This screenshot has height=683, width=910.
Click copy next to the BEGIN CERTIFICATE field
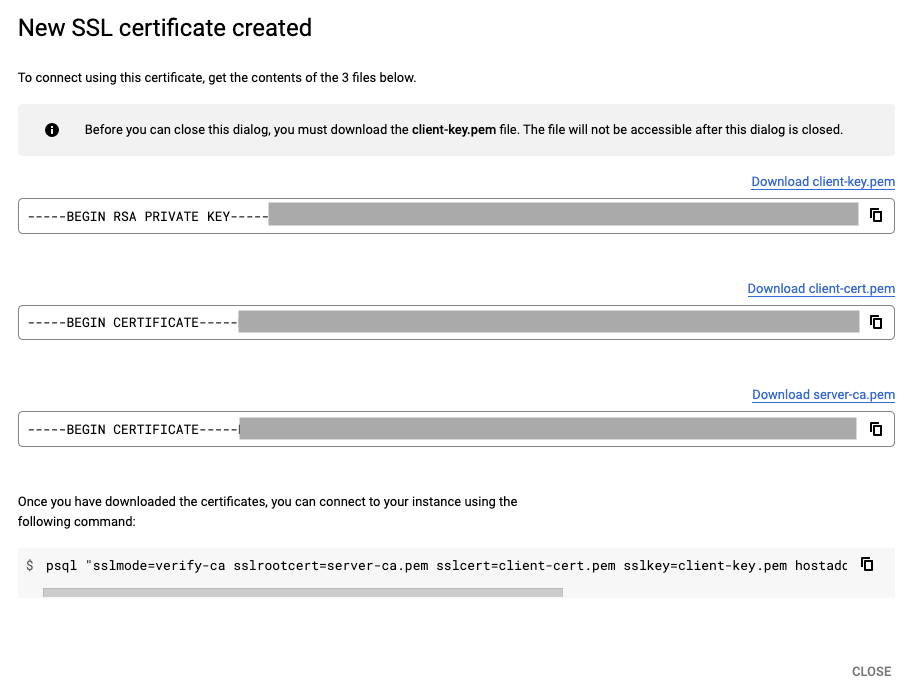[x=876, y=322]
